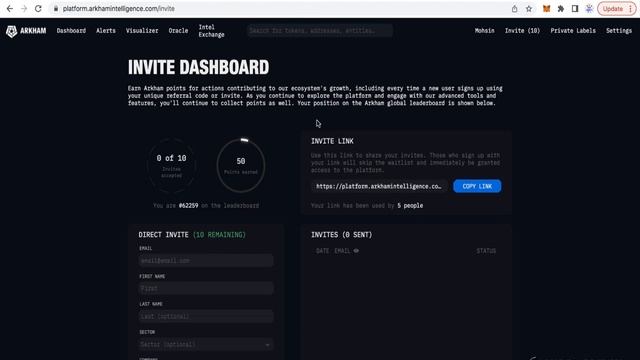Click the INVITE DASHBOARD title
Image resolution: width=640 pixels, height=360 pixels.
coord(198,67)
